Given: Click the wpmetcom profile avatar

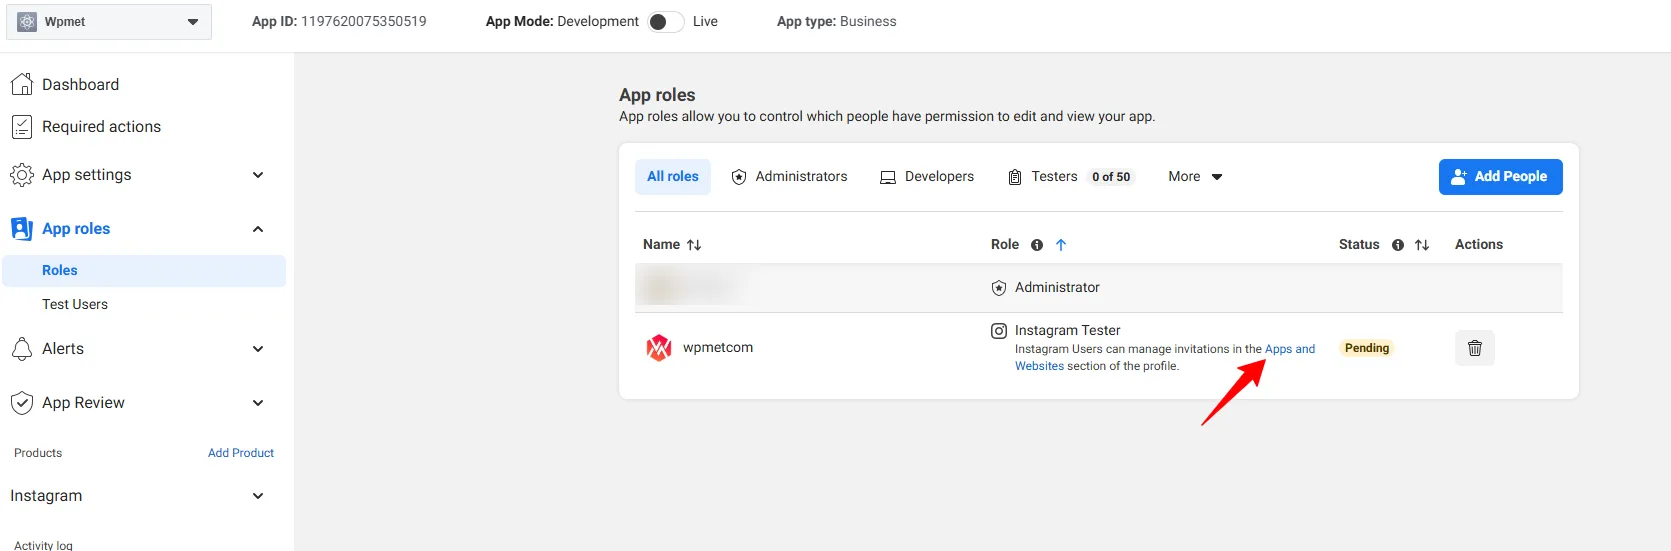Looking at the screenshot, I should (x=659, y=348).
